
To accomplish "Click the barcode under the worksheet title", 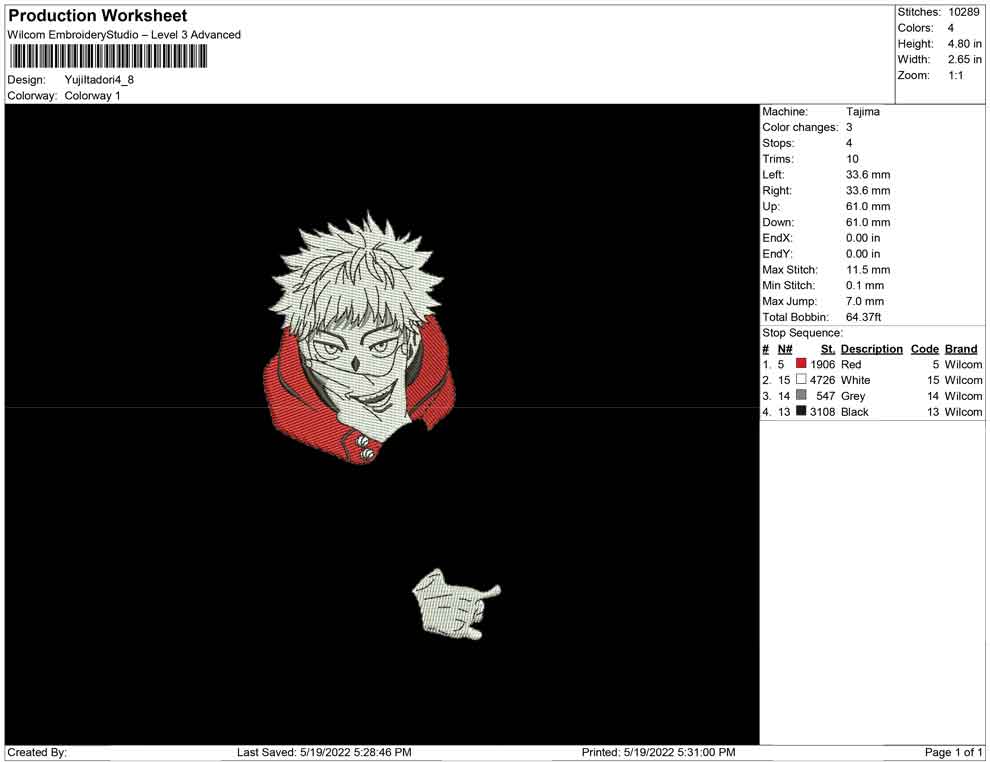I will coord(108,57).
